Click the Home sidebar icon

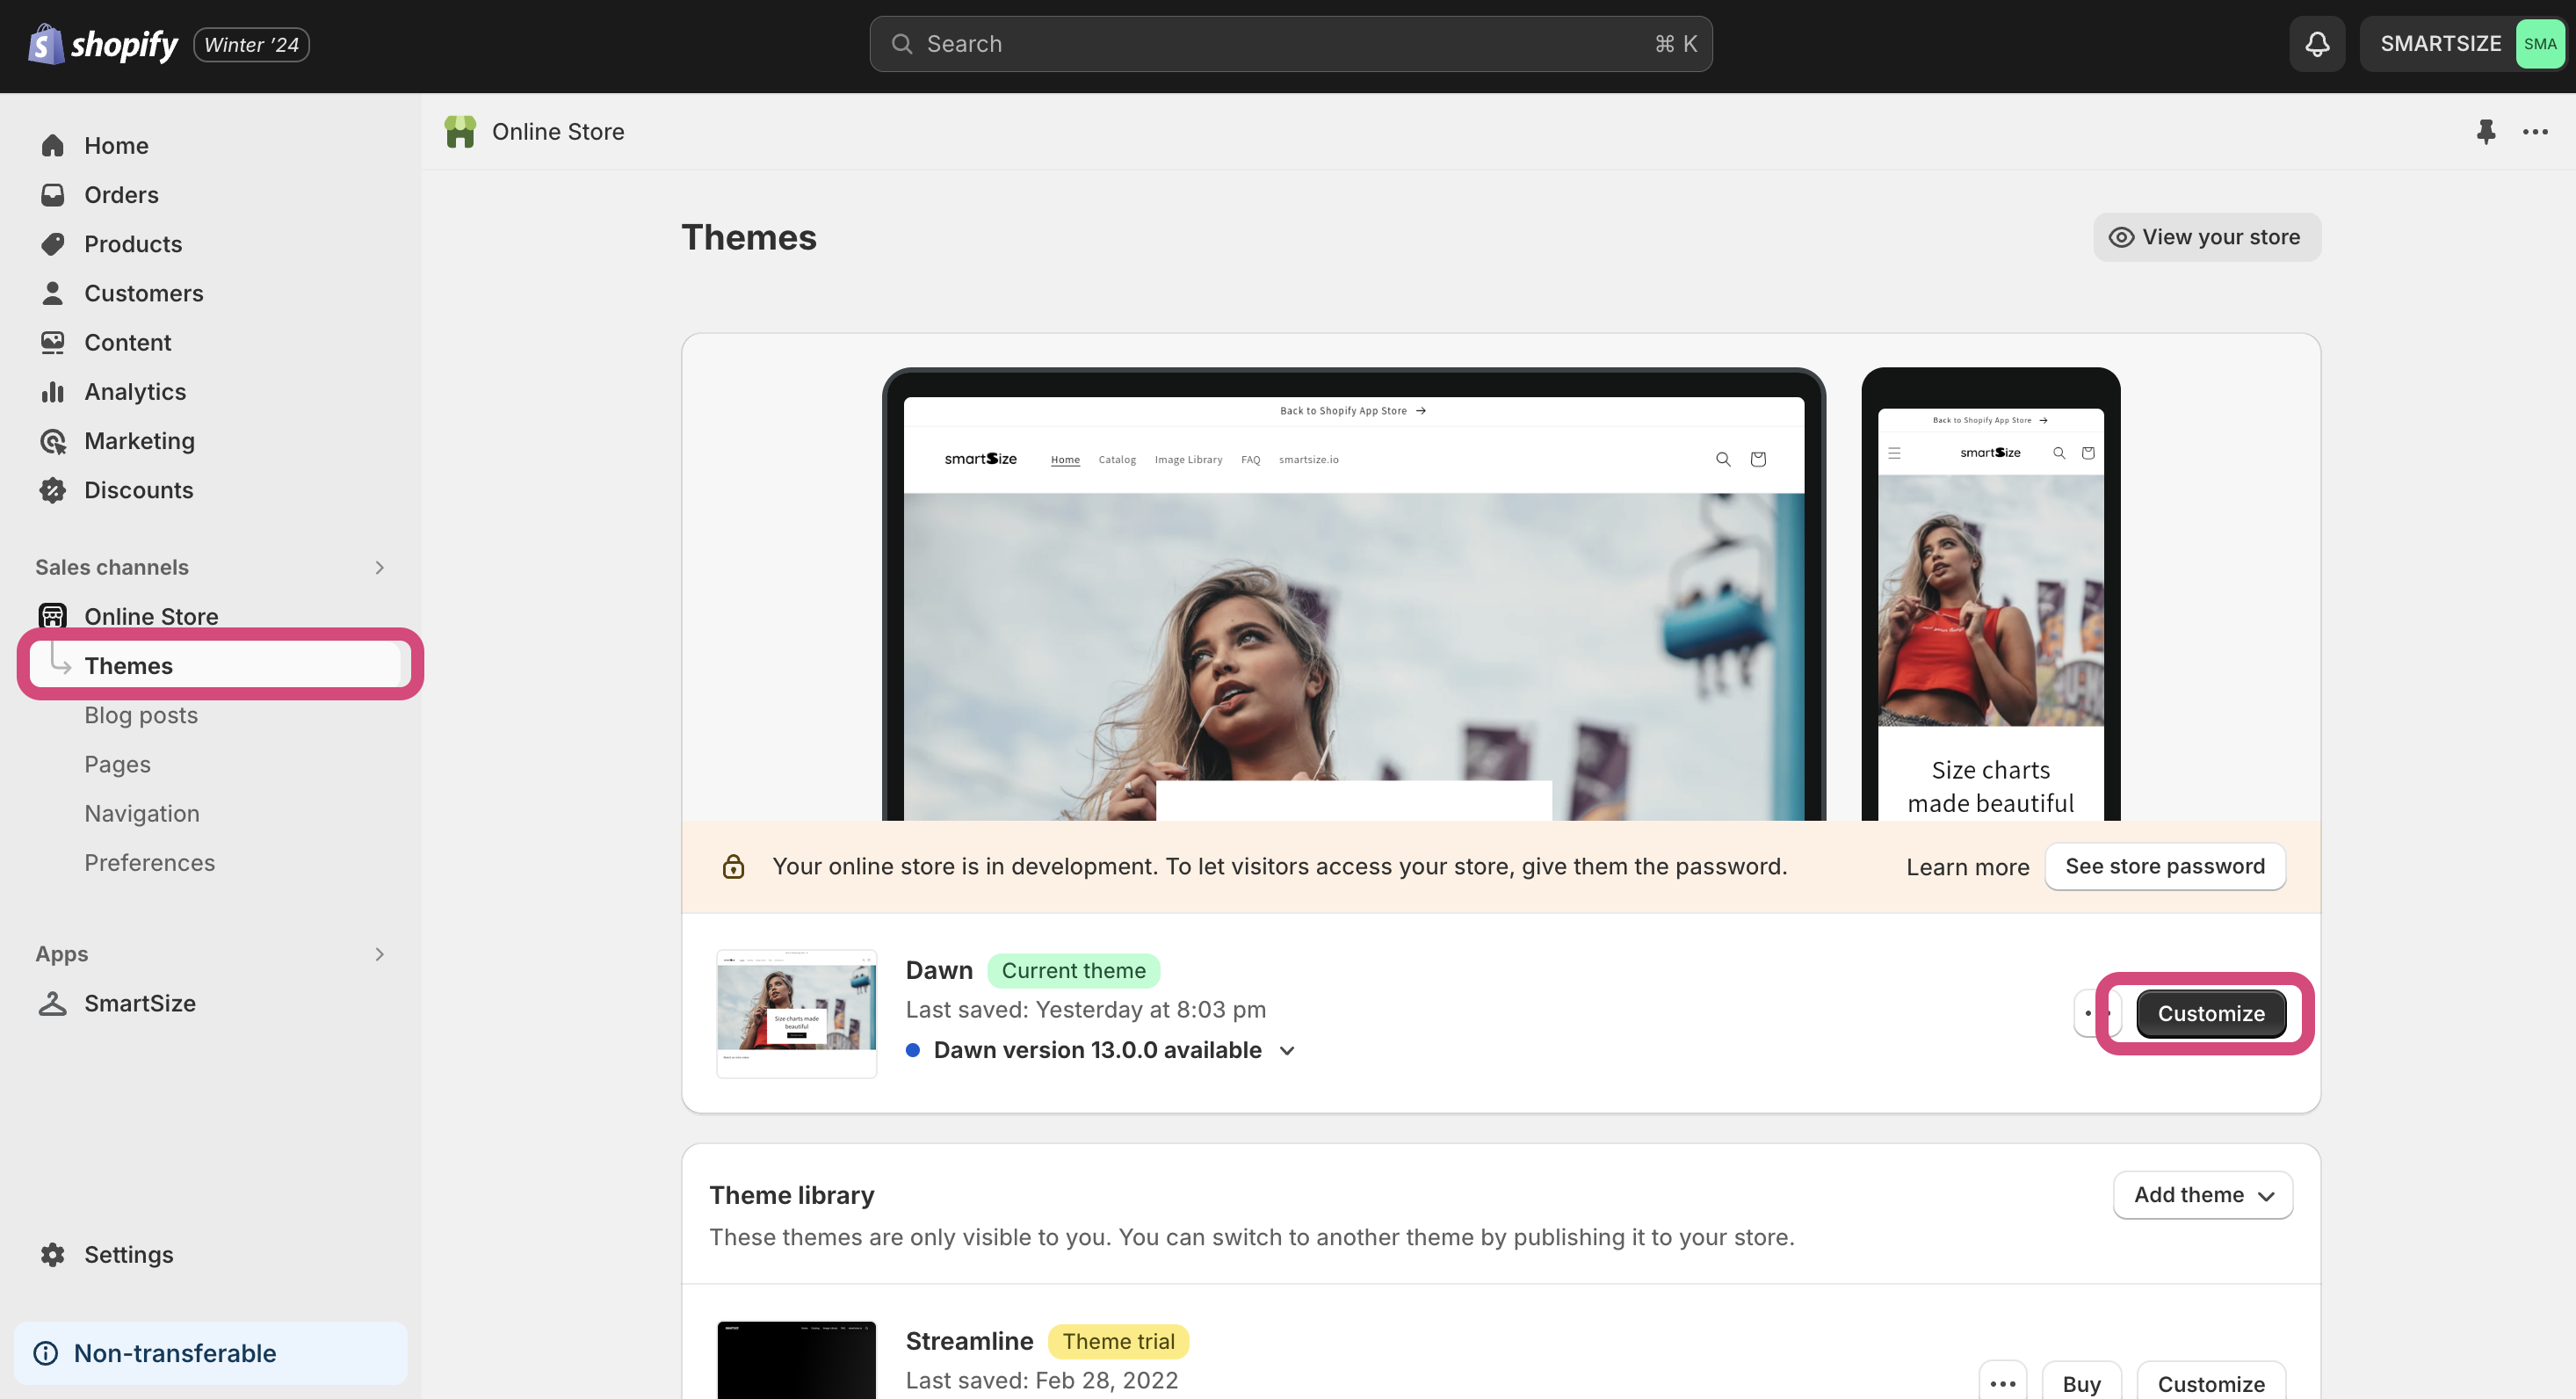click(x=52, y=146)
